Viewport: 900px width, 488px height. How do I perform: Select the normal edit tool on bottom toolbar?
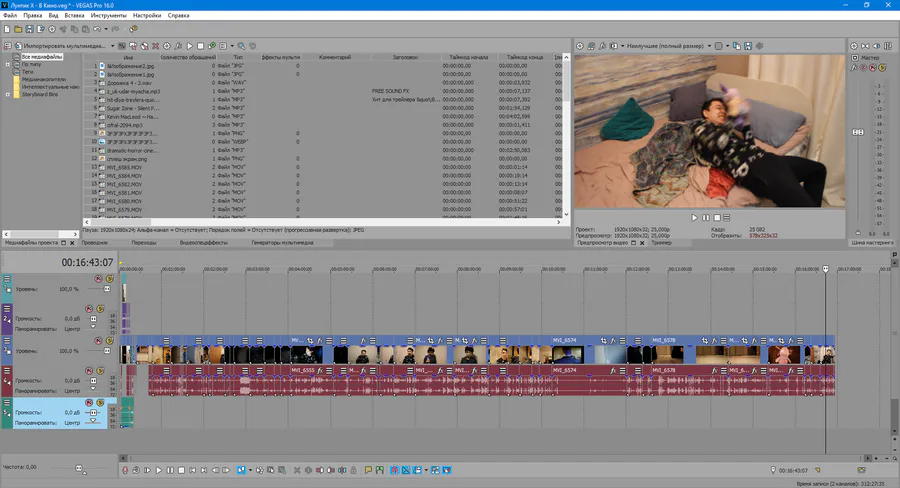tap(241, 470)
